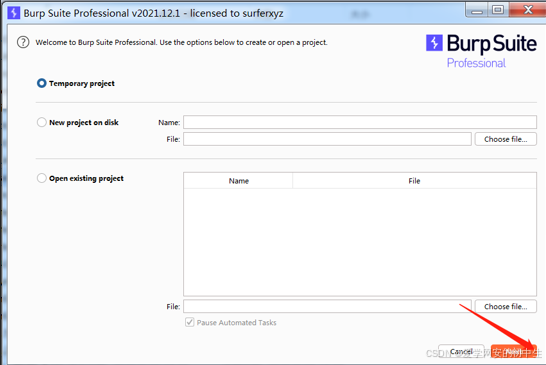Image resolution: width=546 pixels, height=365 pixels.
Task: Choose file for the existing project
Action: pos(506,306)
